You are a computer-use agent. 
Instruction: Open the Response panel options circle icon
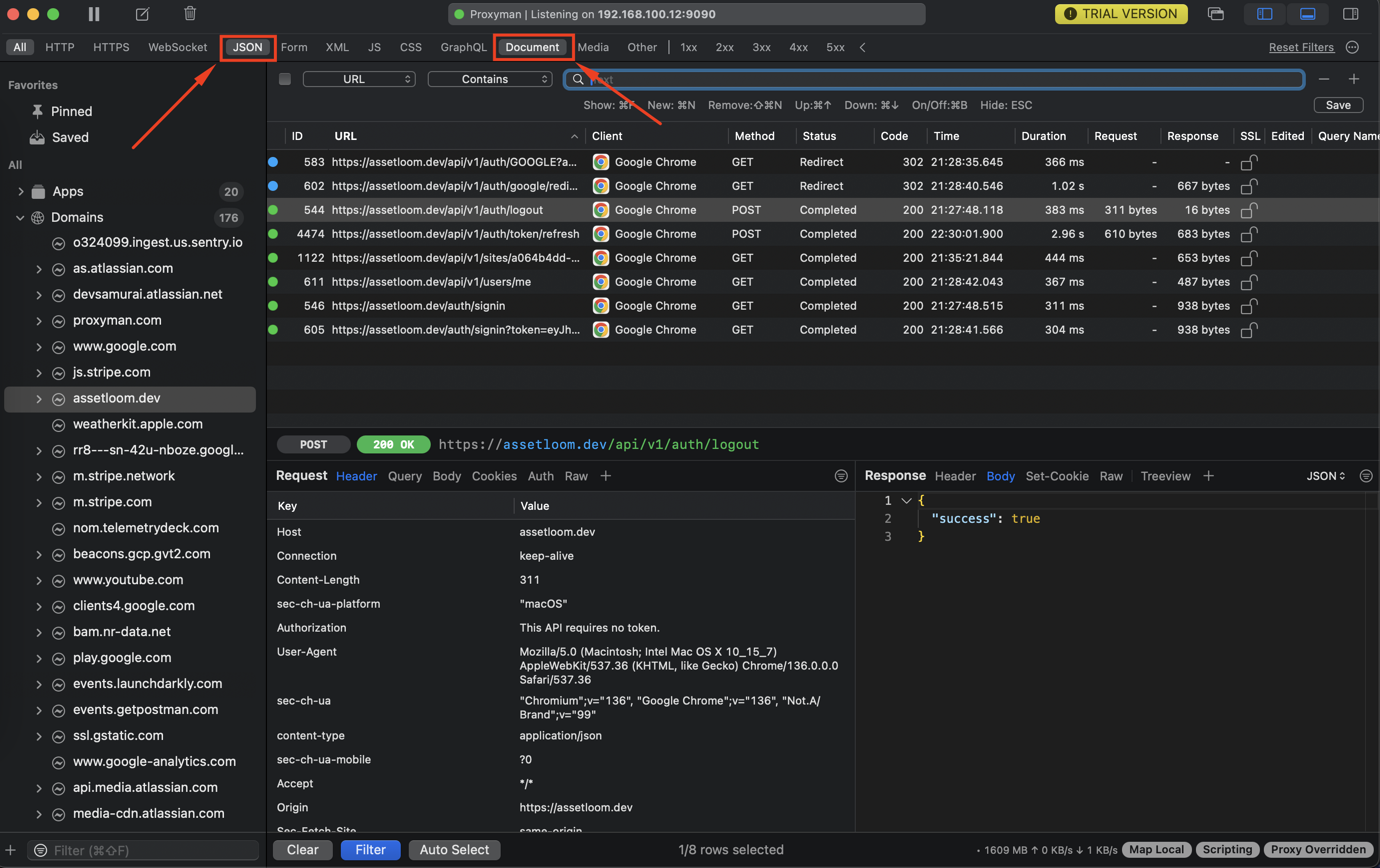coord(1365,476)
